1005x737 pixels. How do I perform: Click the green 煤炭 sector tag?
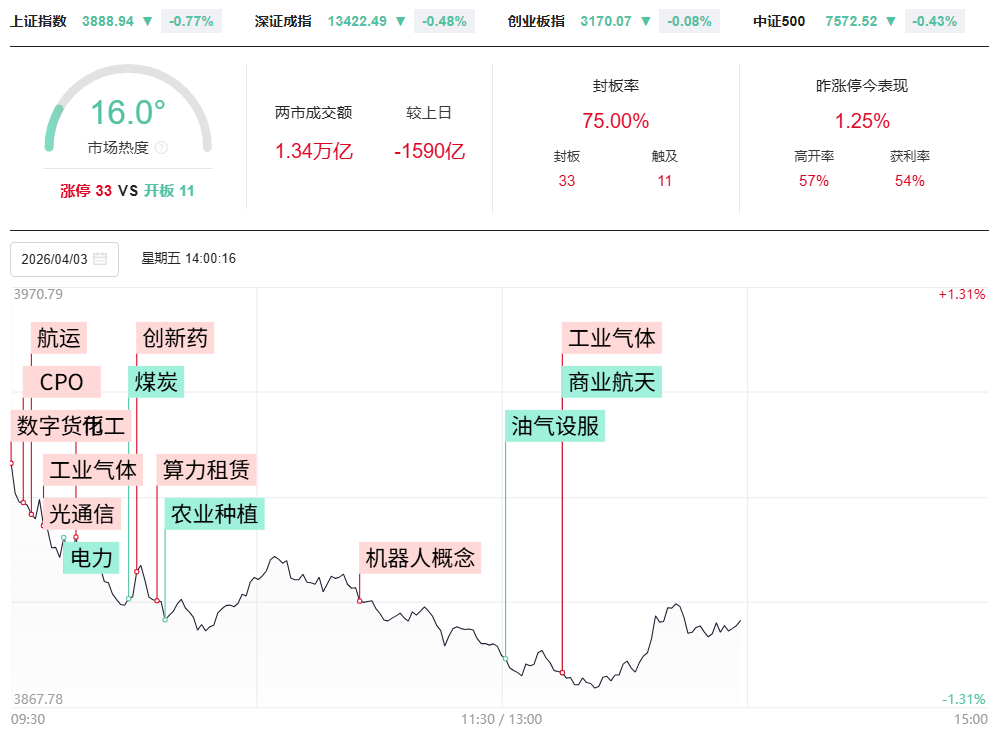[x=156, y=382]
